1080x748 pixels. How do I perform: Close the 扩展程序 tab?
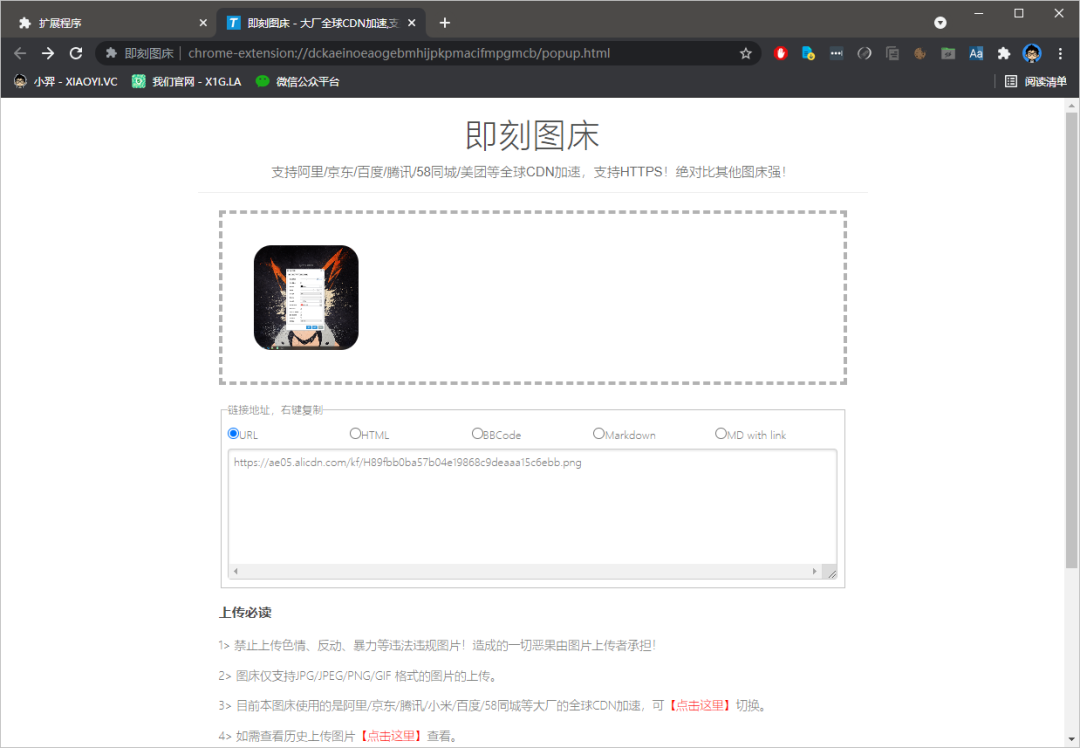203,23
